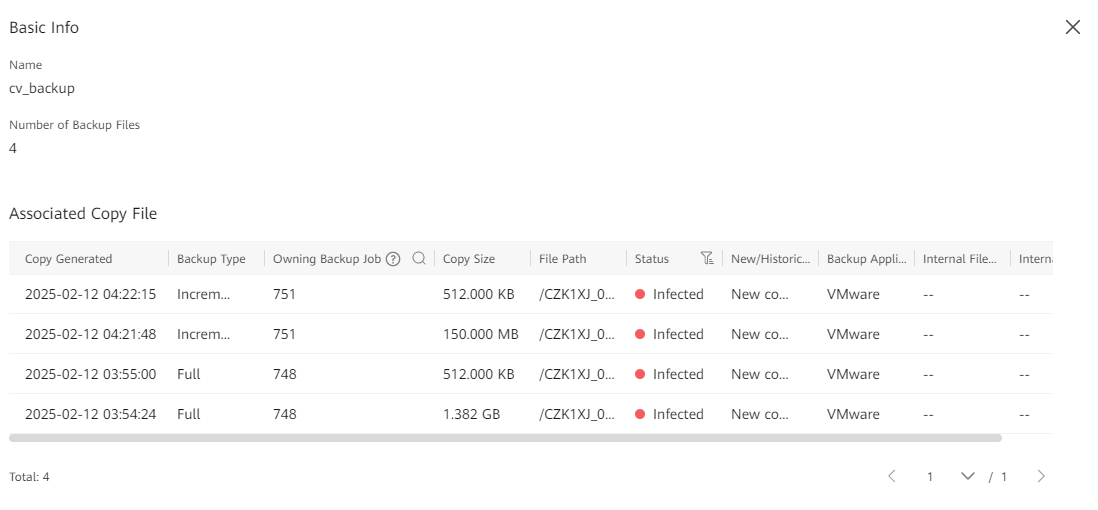
Task: Select row generated at 2025-02-12 04:21:48
Action: 90,335
